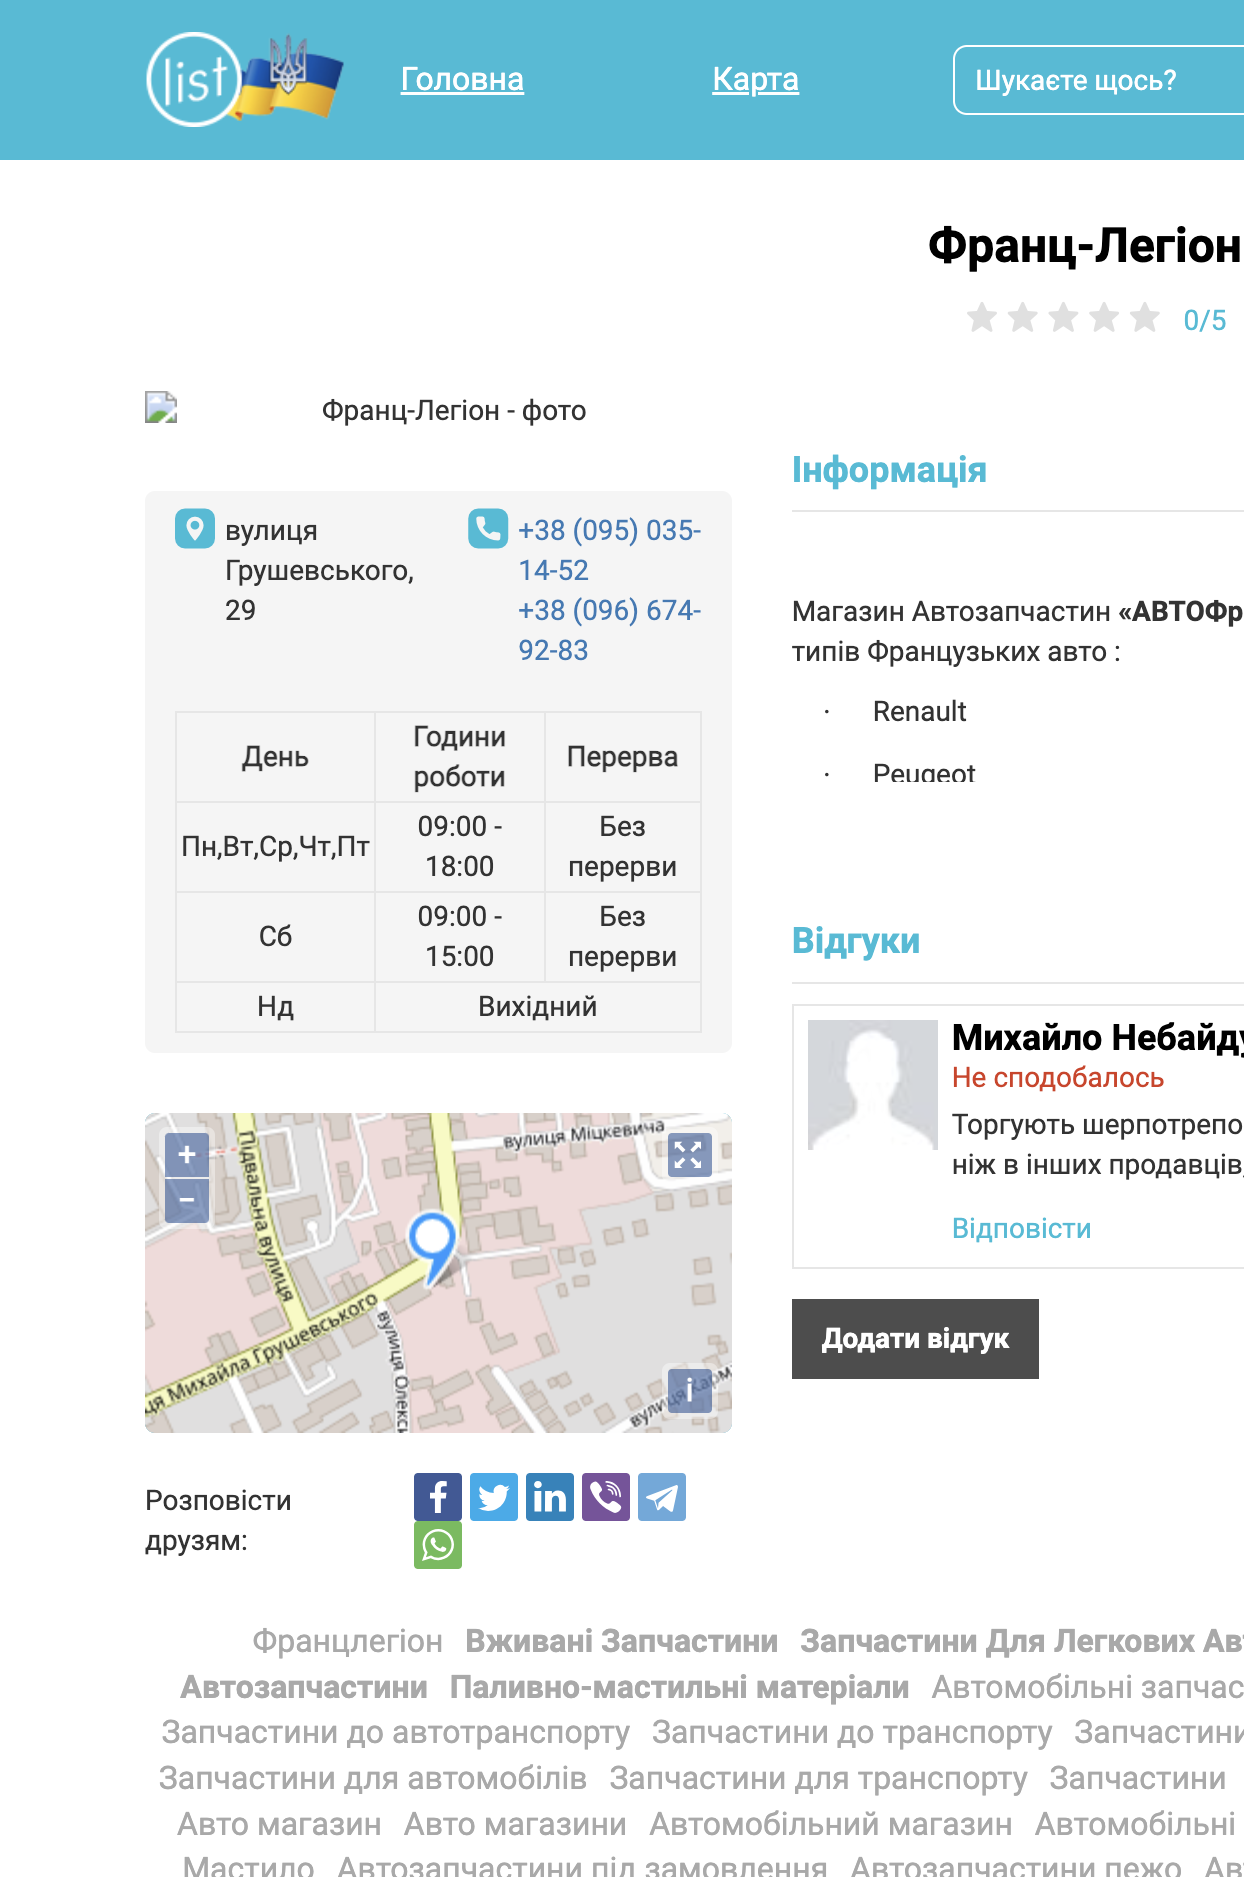Screen dimensions: 1244x1877
Task: Open the Головна menu link
Action: tap(462, 79)
